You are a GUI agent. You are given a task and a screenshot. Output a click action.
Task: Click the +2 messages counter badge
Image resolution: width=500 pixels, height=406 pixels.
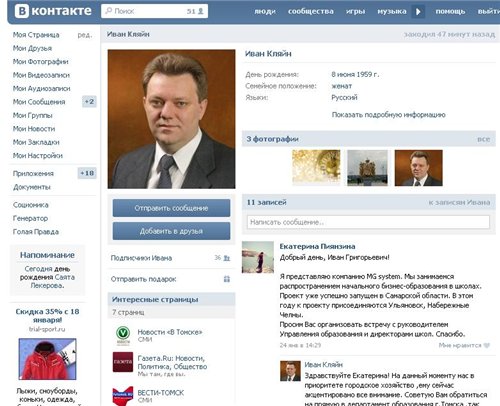coord(89,102)
